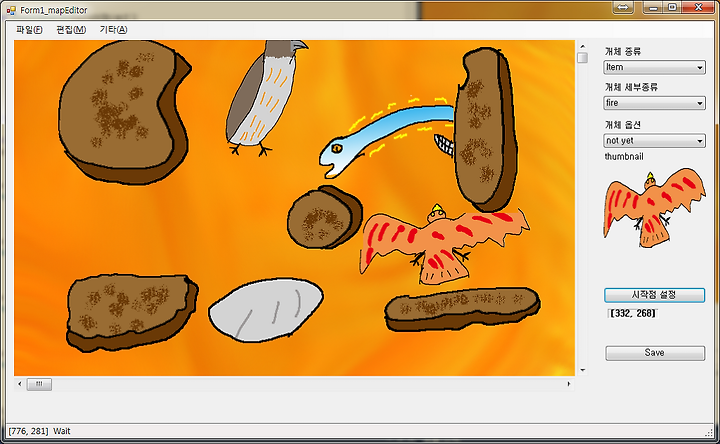The width and height of the screenshot is (720, 444).
Task: Click the 개체 종류 label
Action: (x=623, y=51)
